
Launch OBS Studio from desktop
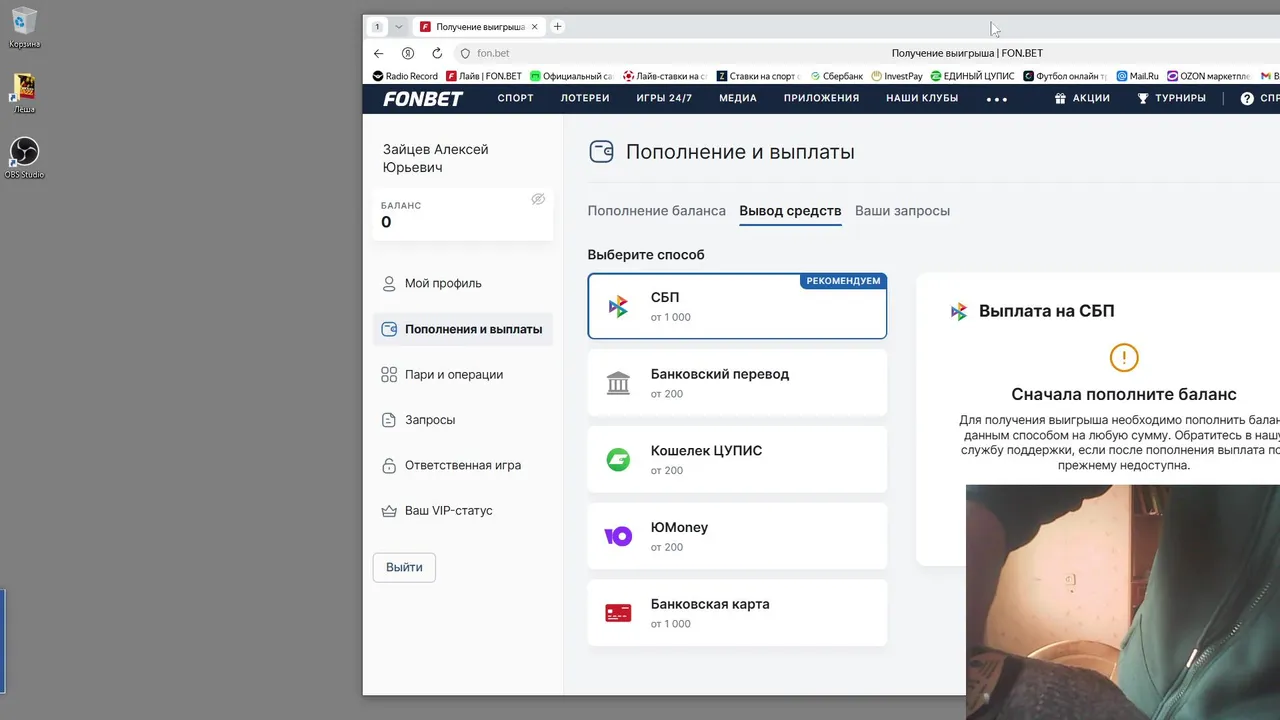(24, 158)
